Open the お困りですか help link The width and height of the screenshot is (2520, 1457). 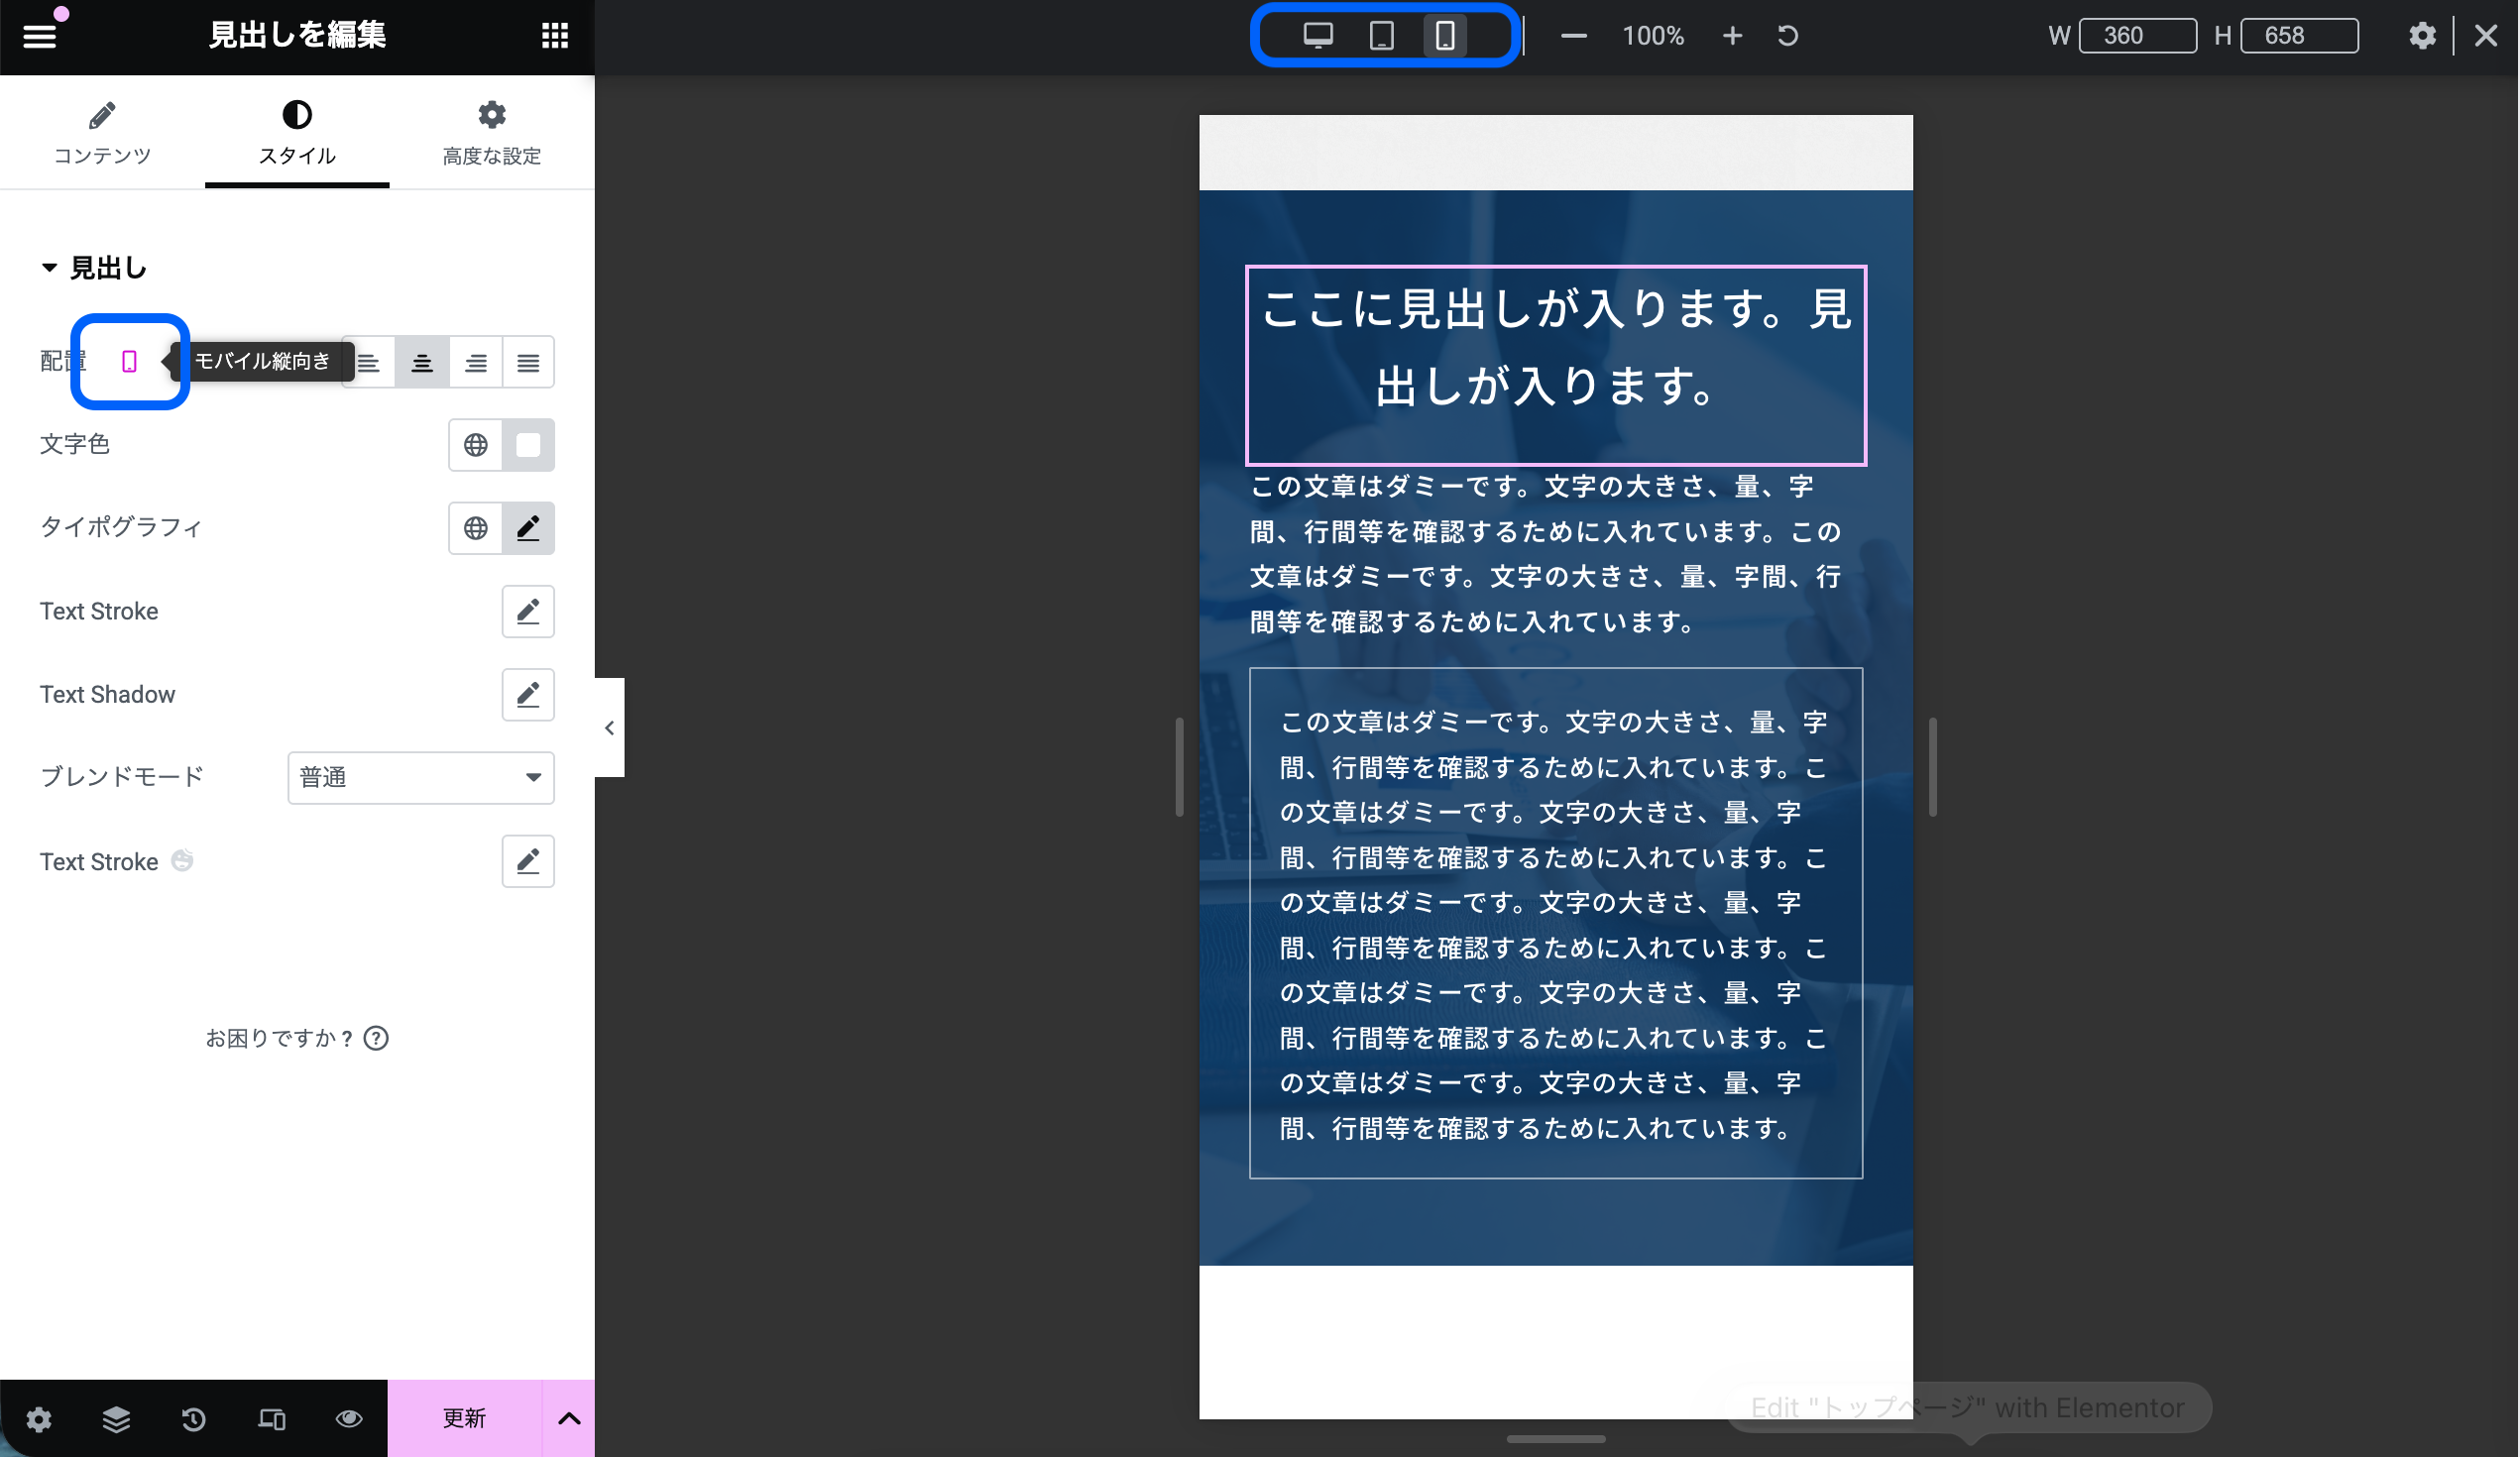[x=296, y=1038]
